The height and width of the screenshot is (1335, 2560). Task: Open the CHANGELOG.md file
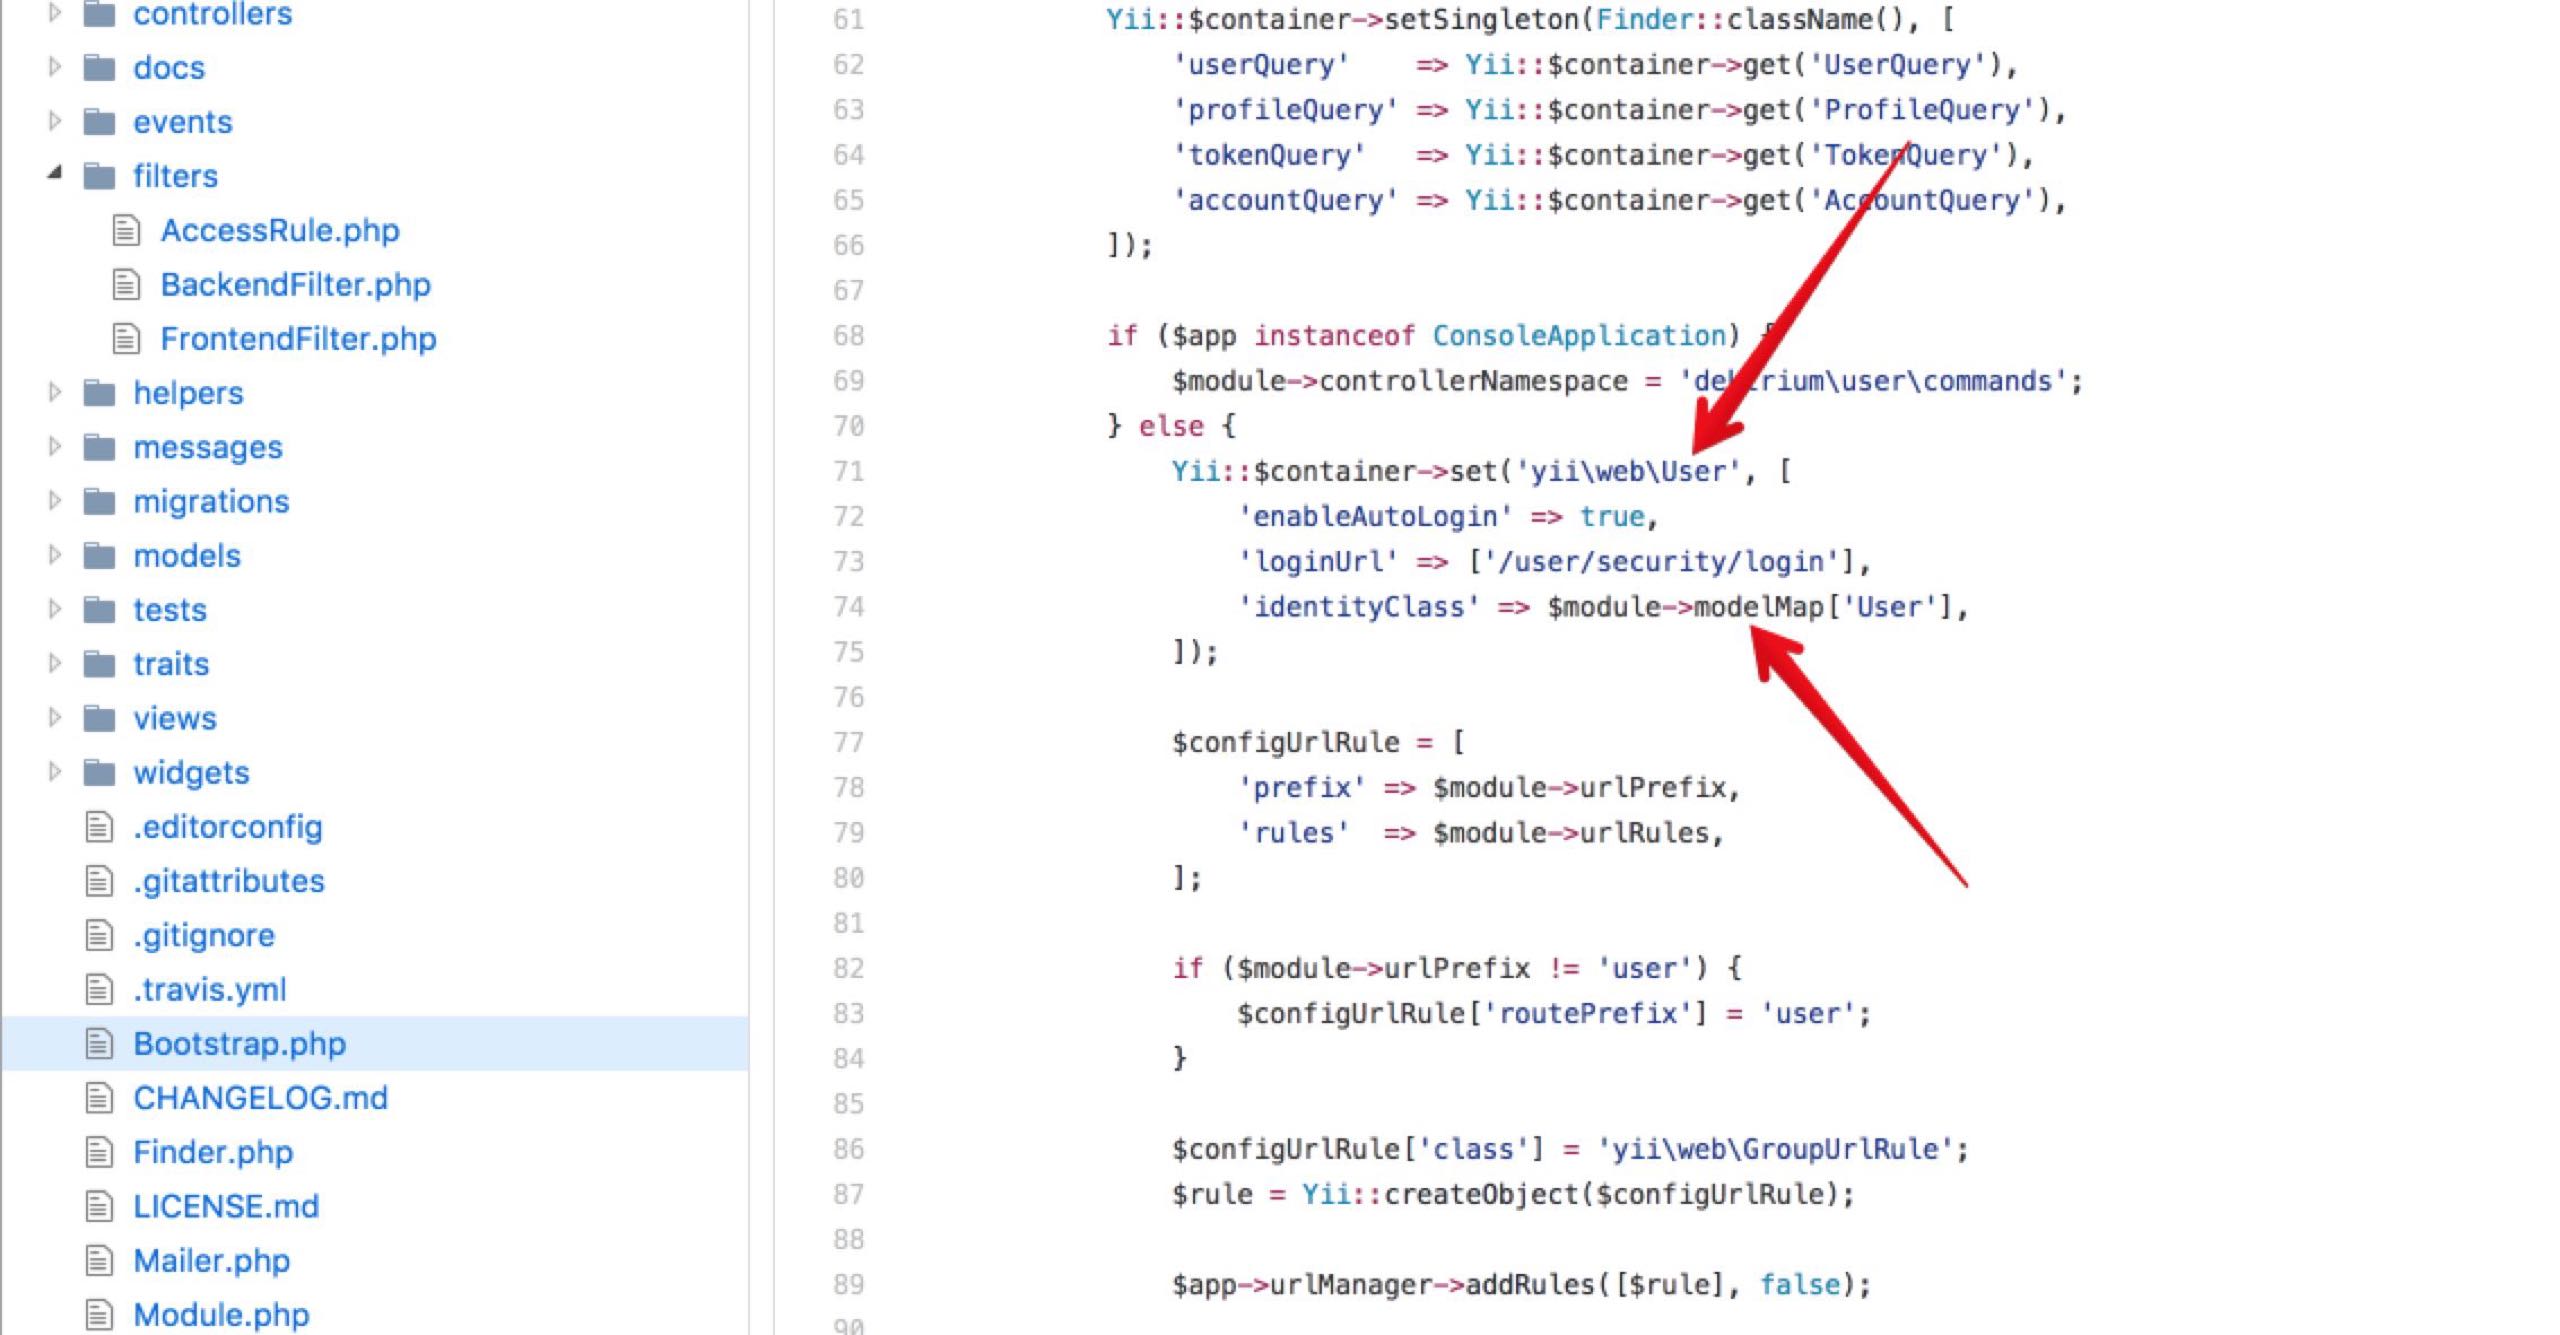pos(260,1098)
